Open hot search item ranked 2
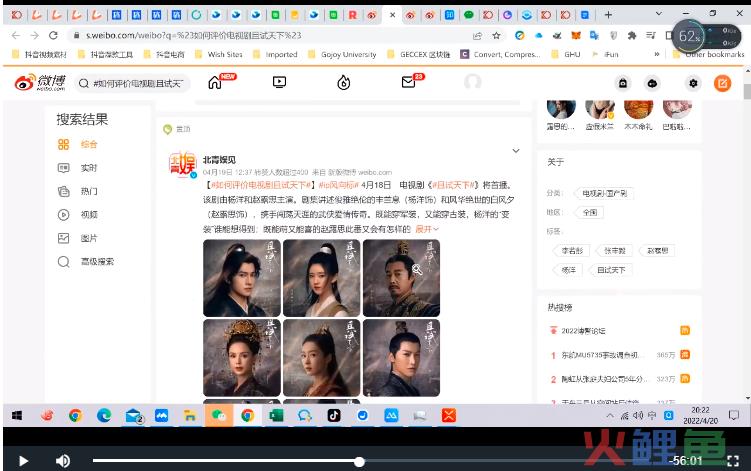Screen dimensions: 751x471 click(x=604, y=379)
